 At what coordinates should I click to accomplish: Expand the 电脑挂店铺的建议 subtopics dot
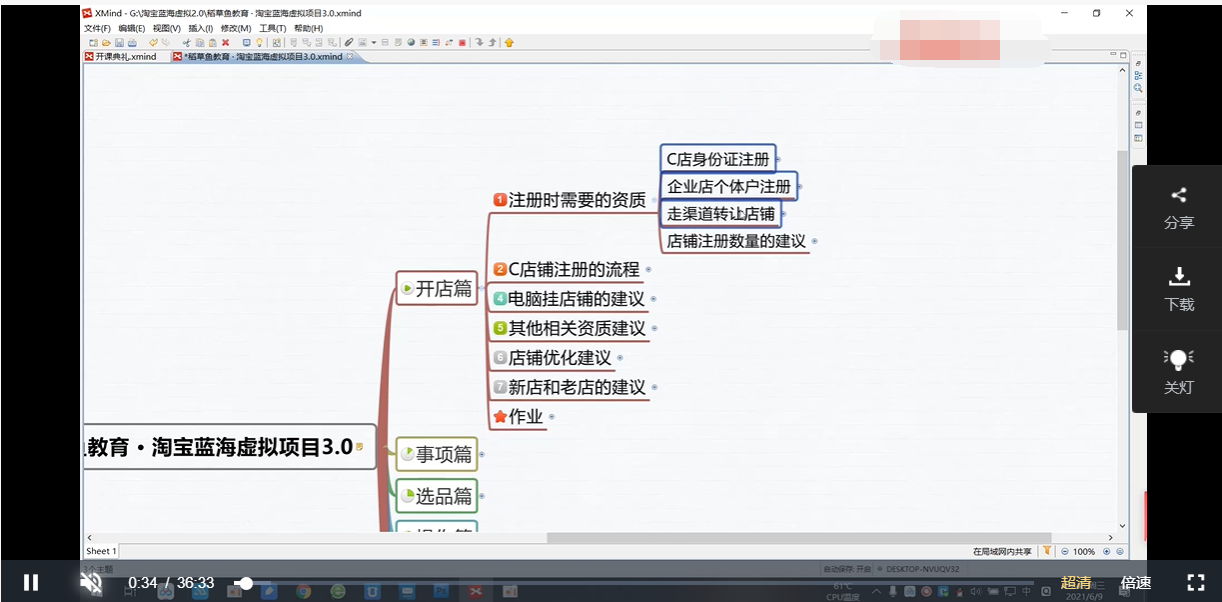[654, 299]
